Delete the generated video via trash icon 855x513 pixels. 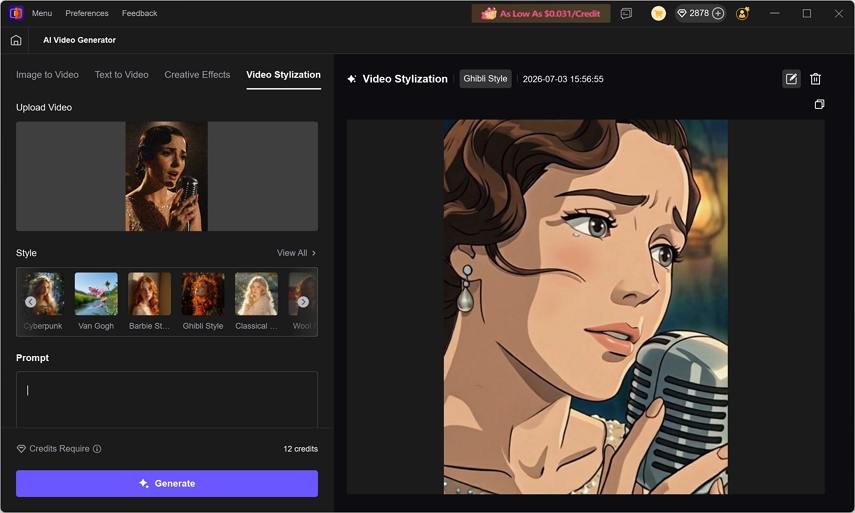pyautogui.click(x=815, y=79)
